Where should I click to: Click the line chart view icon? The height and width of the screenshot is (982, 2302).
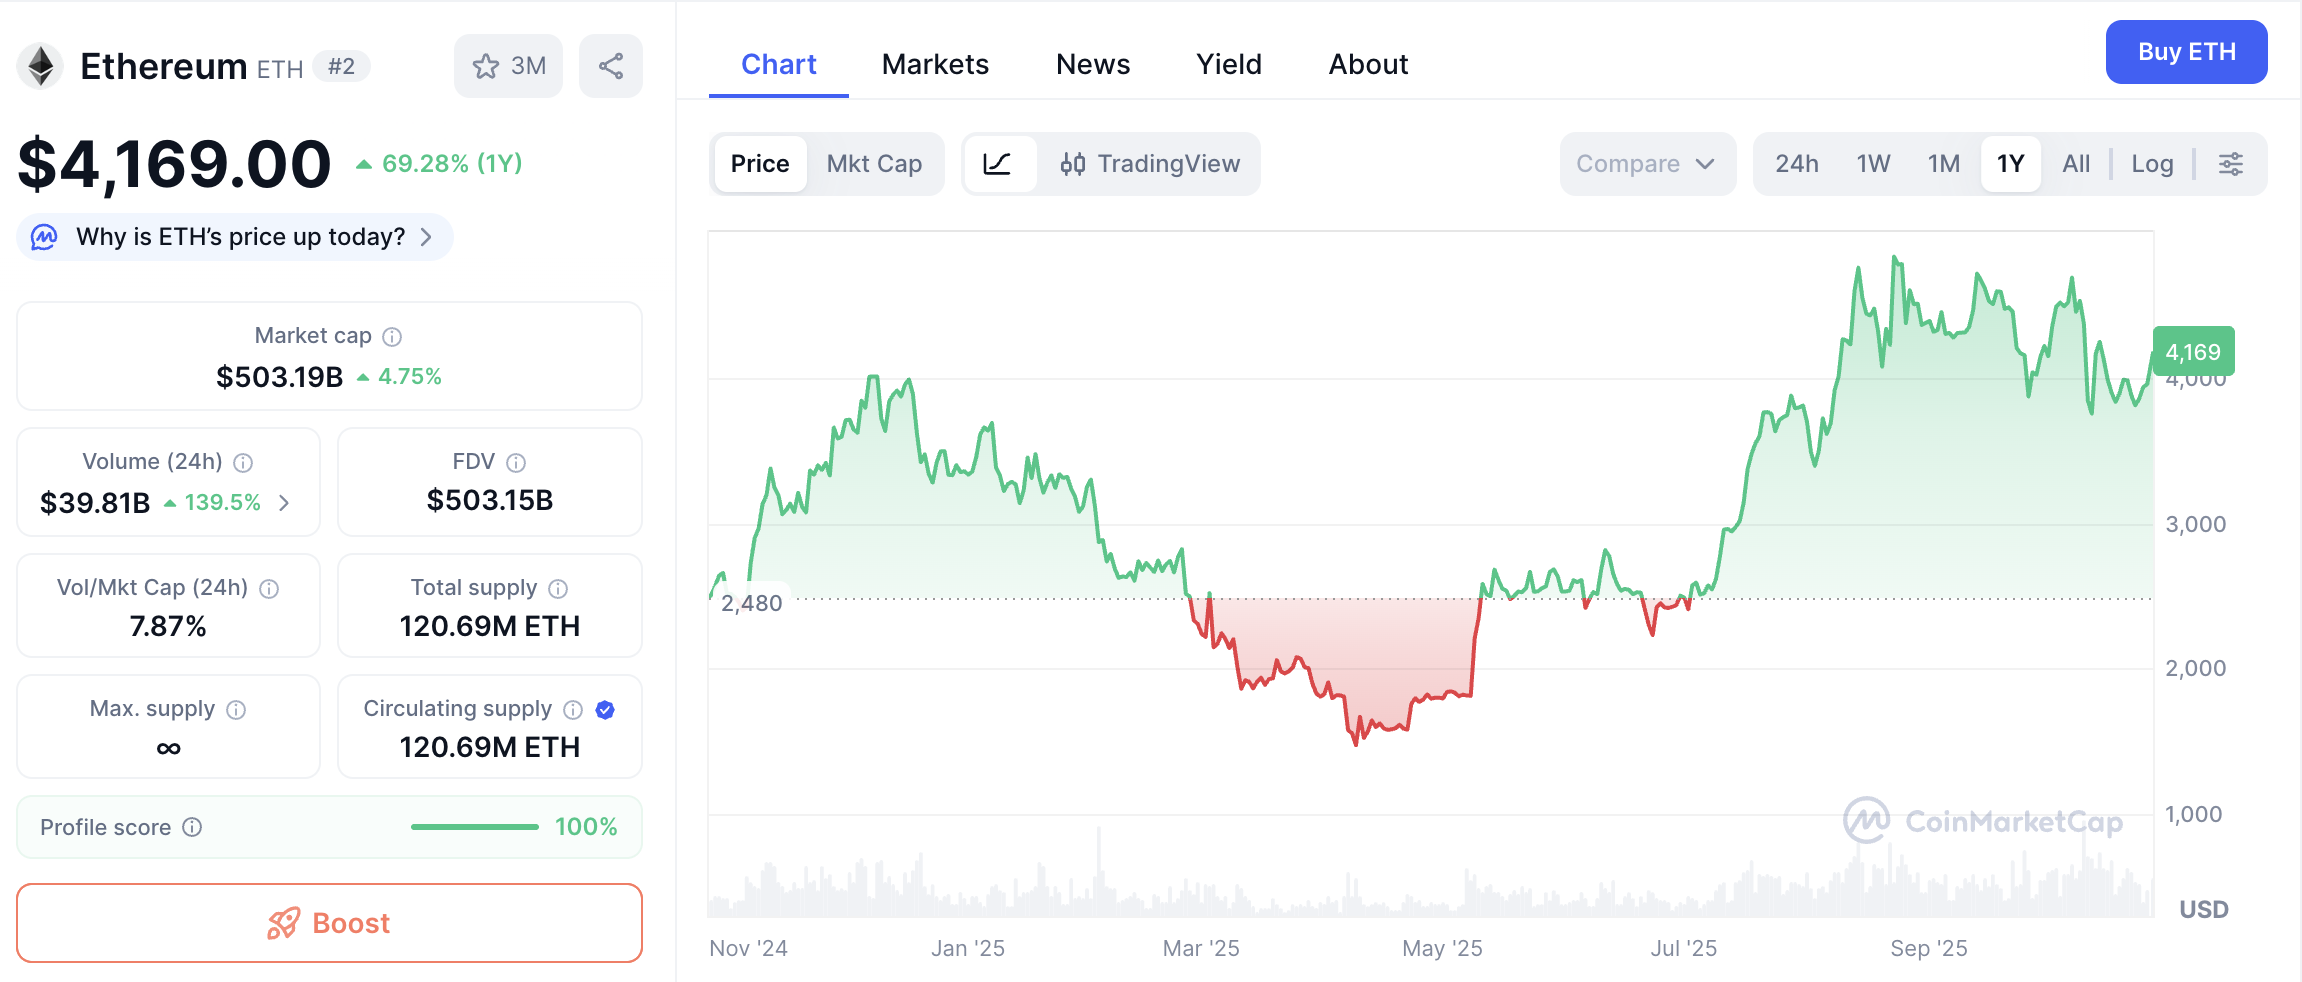[997, 164]
